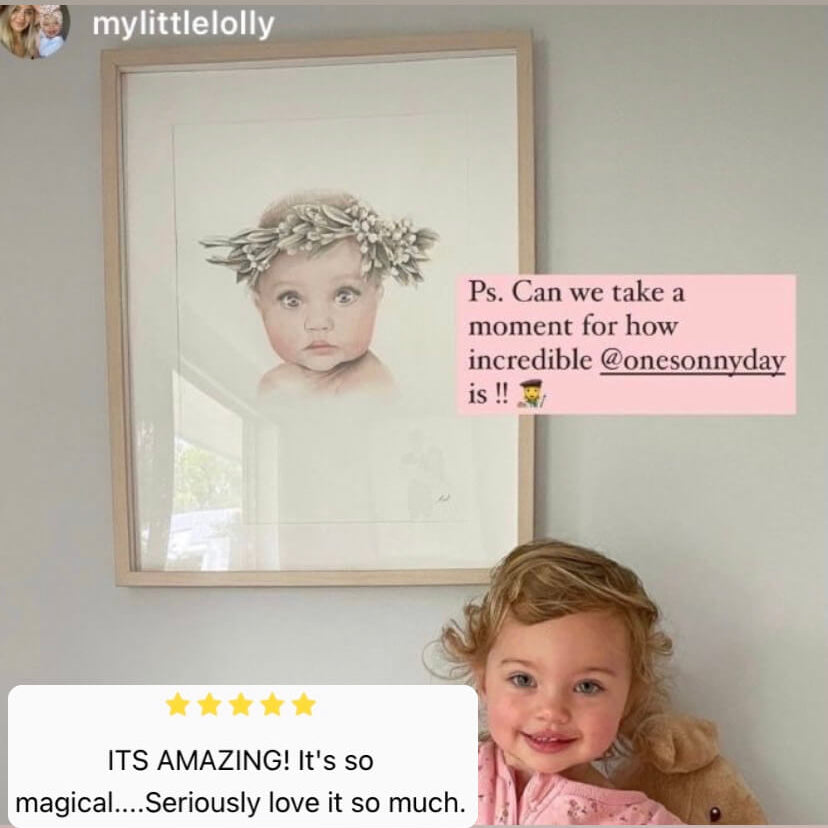Select the middle yellow rating star
828x828 pixels.
241,704
